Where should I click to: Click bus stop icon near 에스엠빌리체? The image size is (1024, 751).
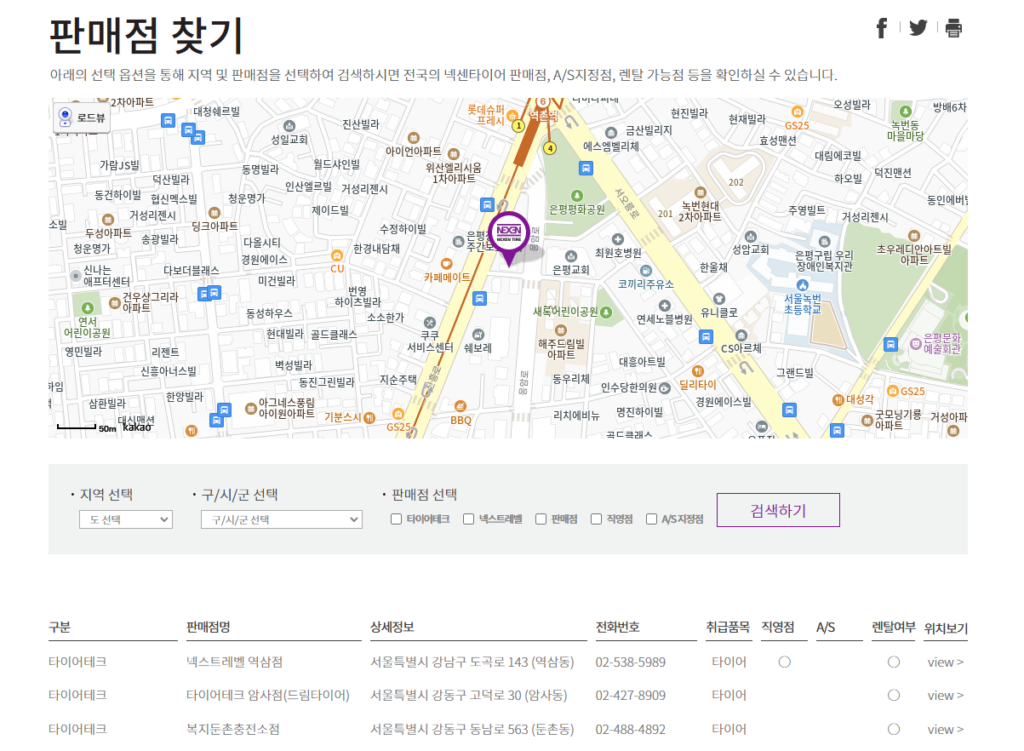click(x=586, y=168)
